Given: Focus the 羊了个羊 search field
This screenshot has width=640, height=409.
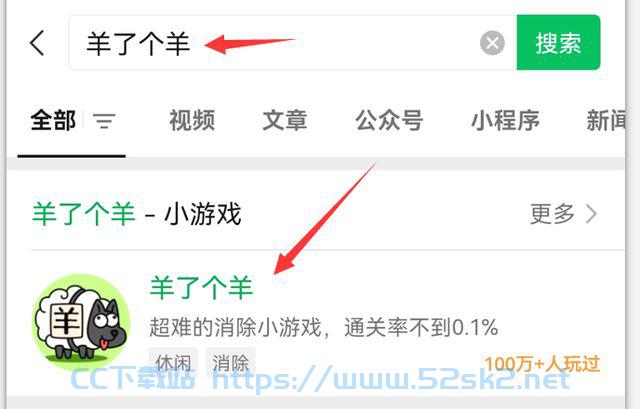Looking at the screenshot, I should tap(293, 42).
